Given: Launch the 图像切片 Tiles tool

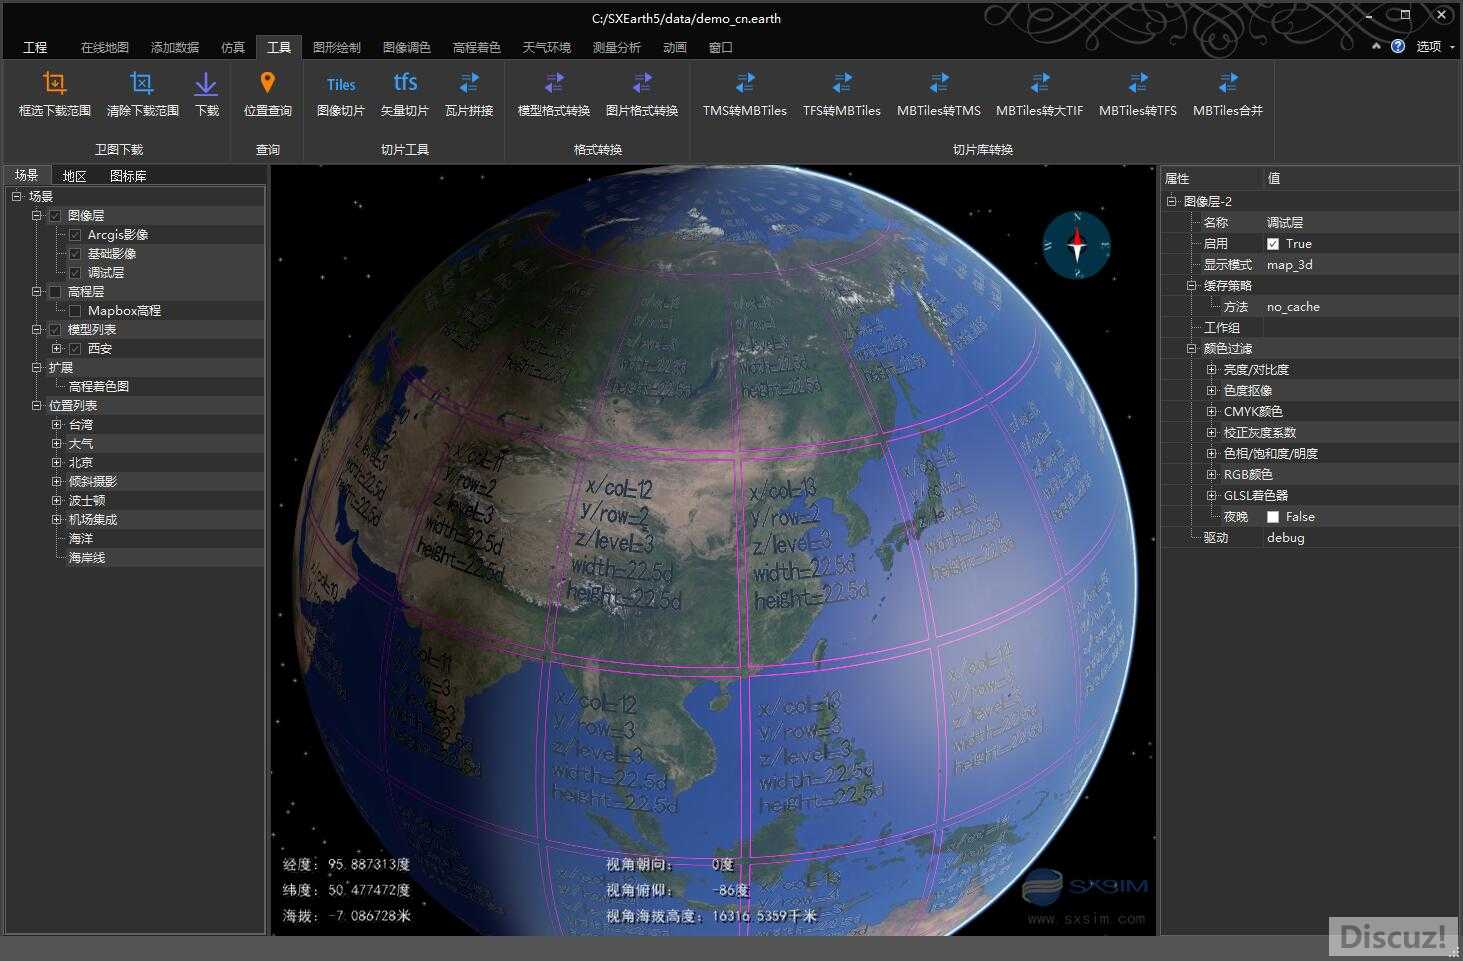Looking at the screenshot, I should [x=341, y=84].
